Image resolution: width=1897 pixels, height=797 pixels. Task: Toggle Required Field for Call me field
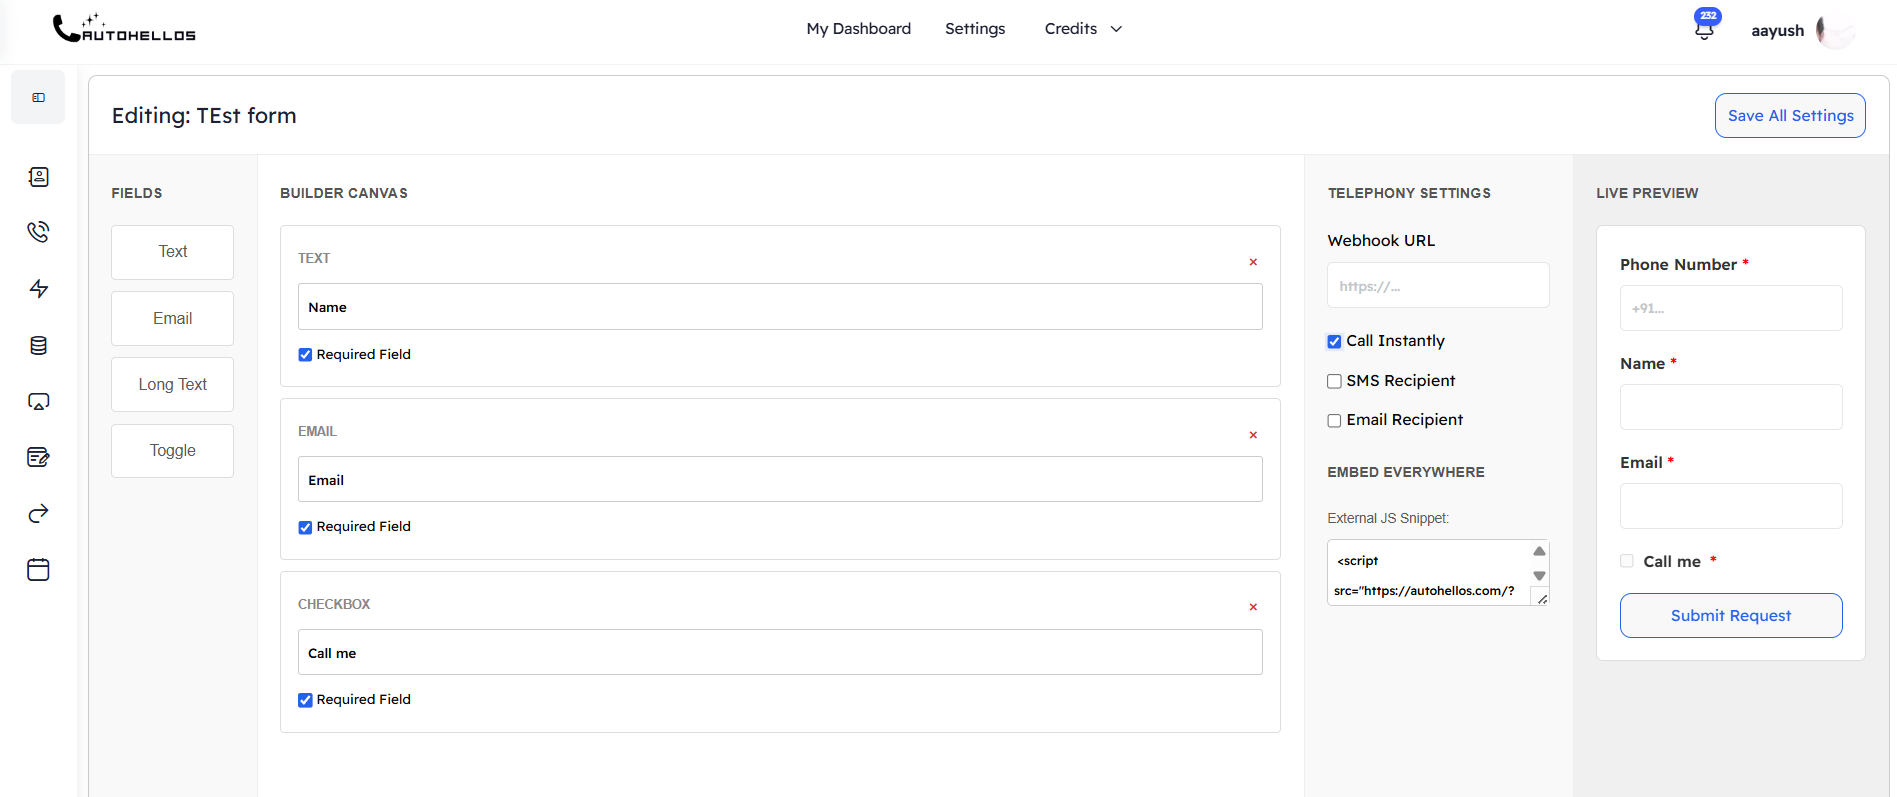click(305, 700)
